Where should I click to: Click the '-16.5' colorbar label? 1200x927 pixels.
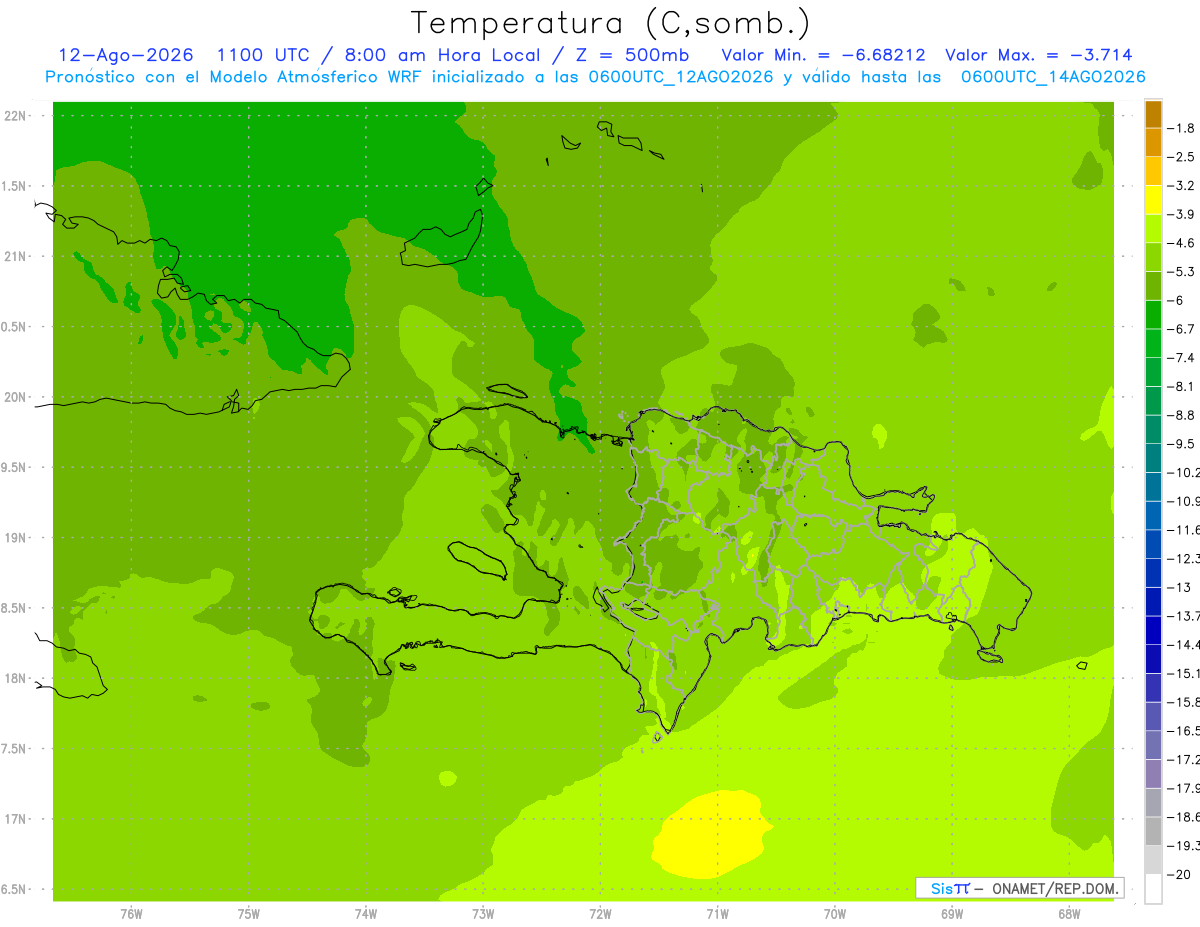1183,731
